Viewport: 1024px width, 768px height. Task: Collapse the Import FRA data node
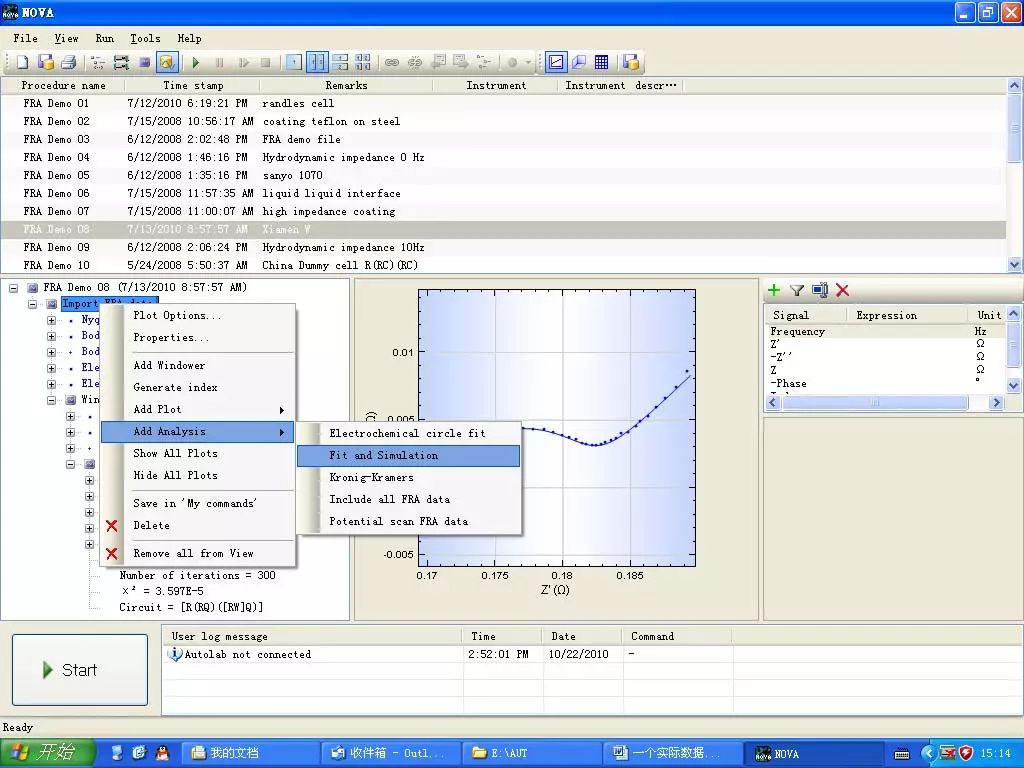32,304
